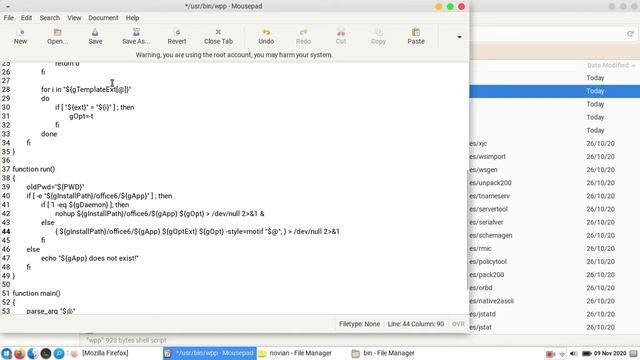The image size is (640, 360).
Task: Select the es/wsgen row in File Manager
Action: (x=555, y=170)
